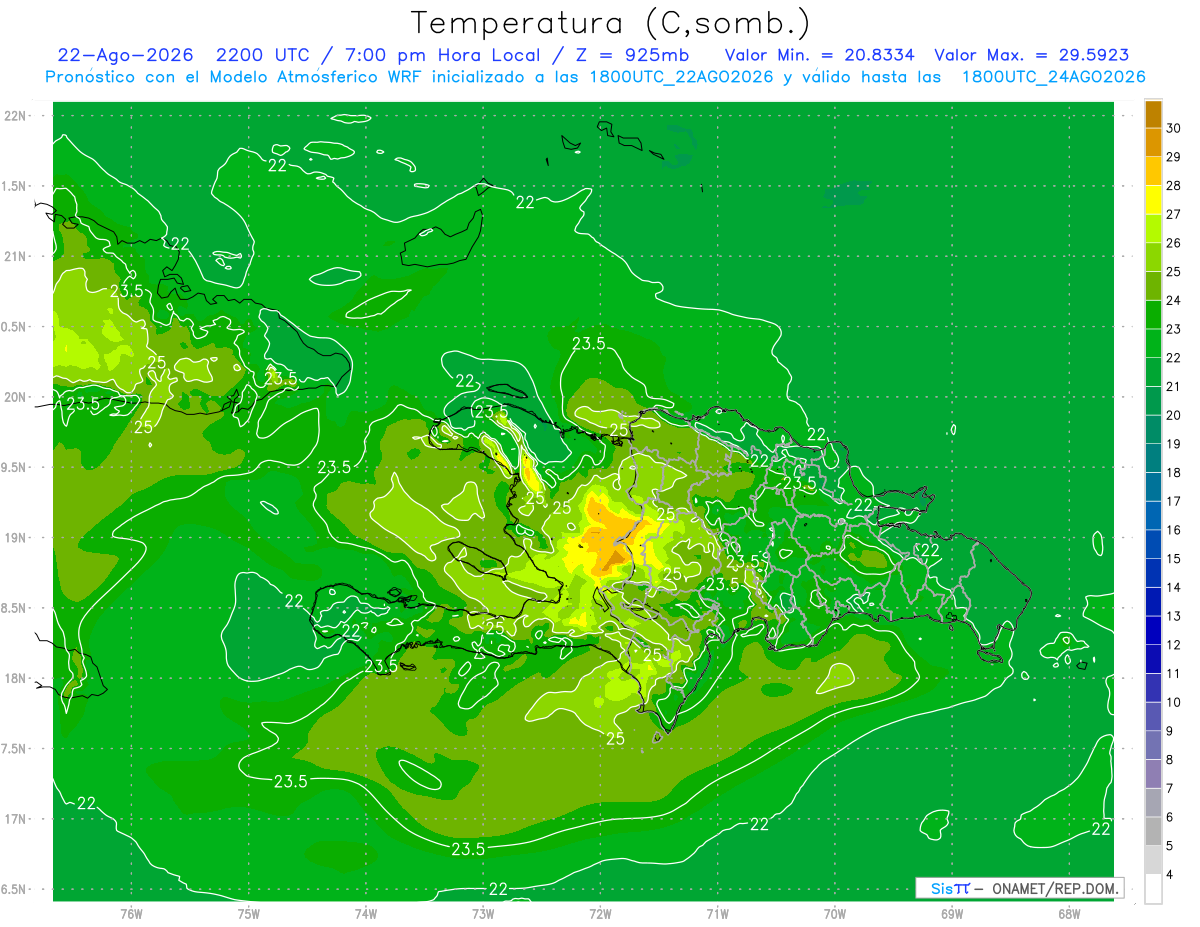
Task: Click the "76W" longitude label
Action: pyautogui.click(x=131, y=914)
